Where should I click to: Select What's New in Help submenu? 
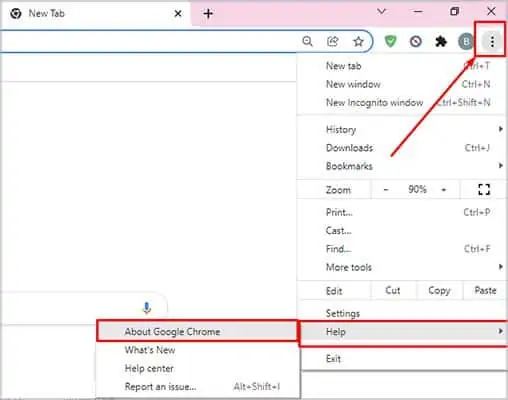tap(198, 350)
